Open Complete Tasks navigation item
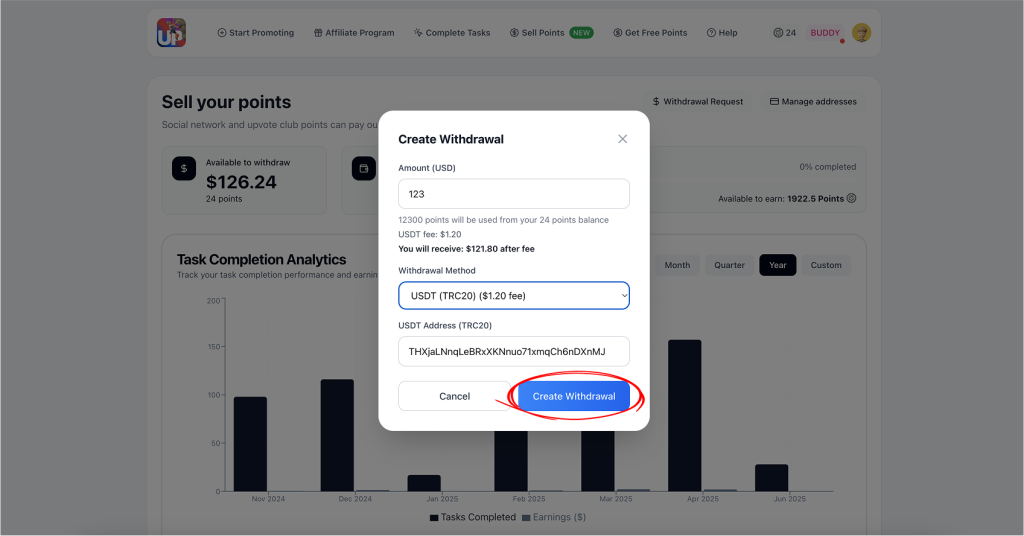1024x536 pixels. point(452,33)
